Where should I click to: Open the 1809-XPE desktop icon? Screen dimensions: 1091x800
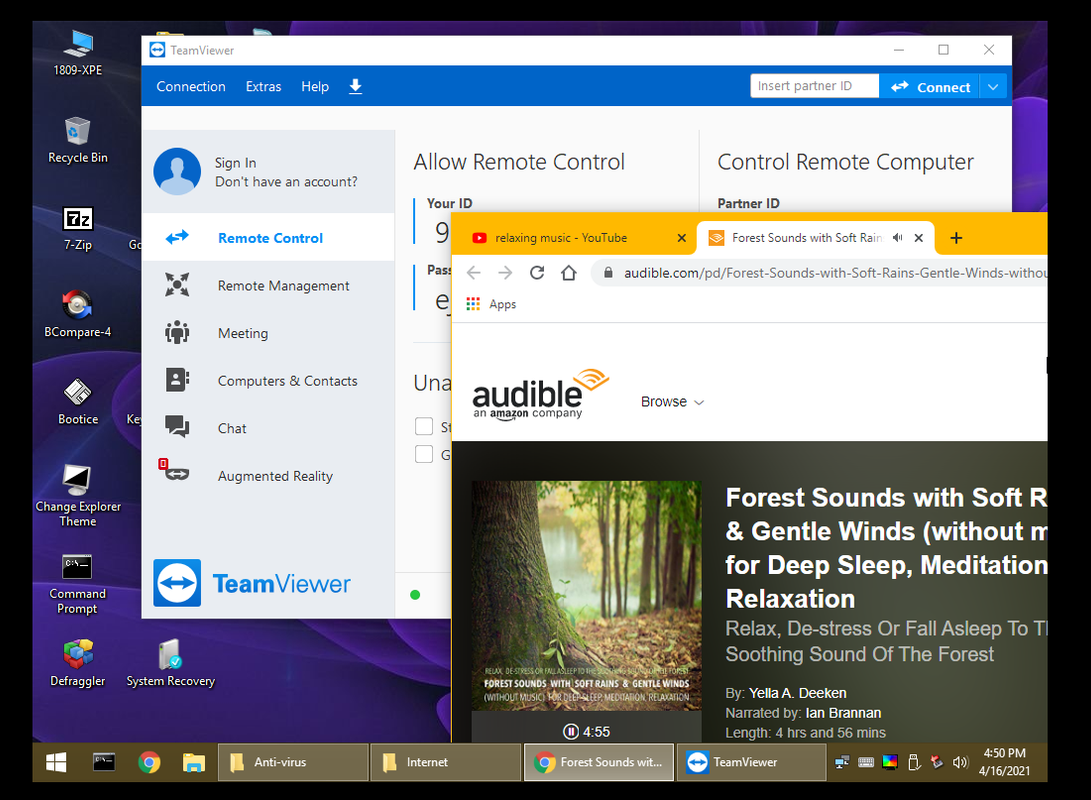78,53
